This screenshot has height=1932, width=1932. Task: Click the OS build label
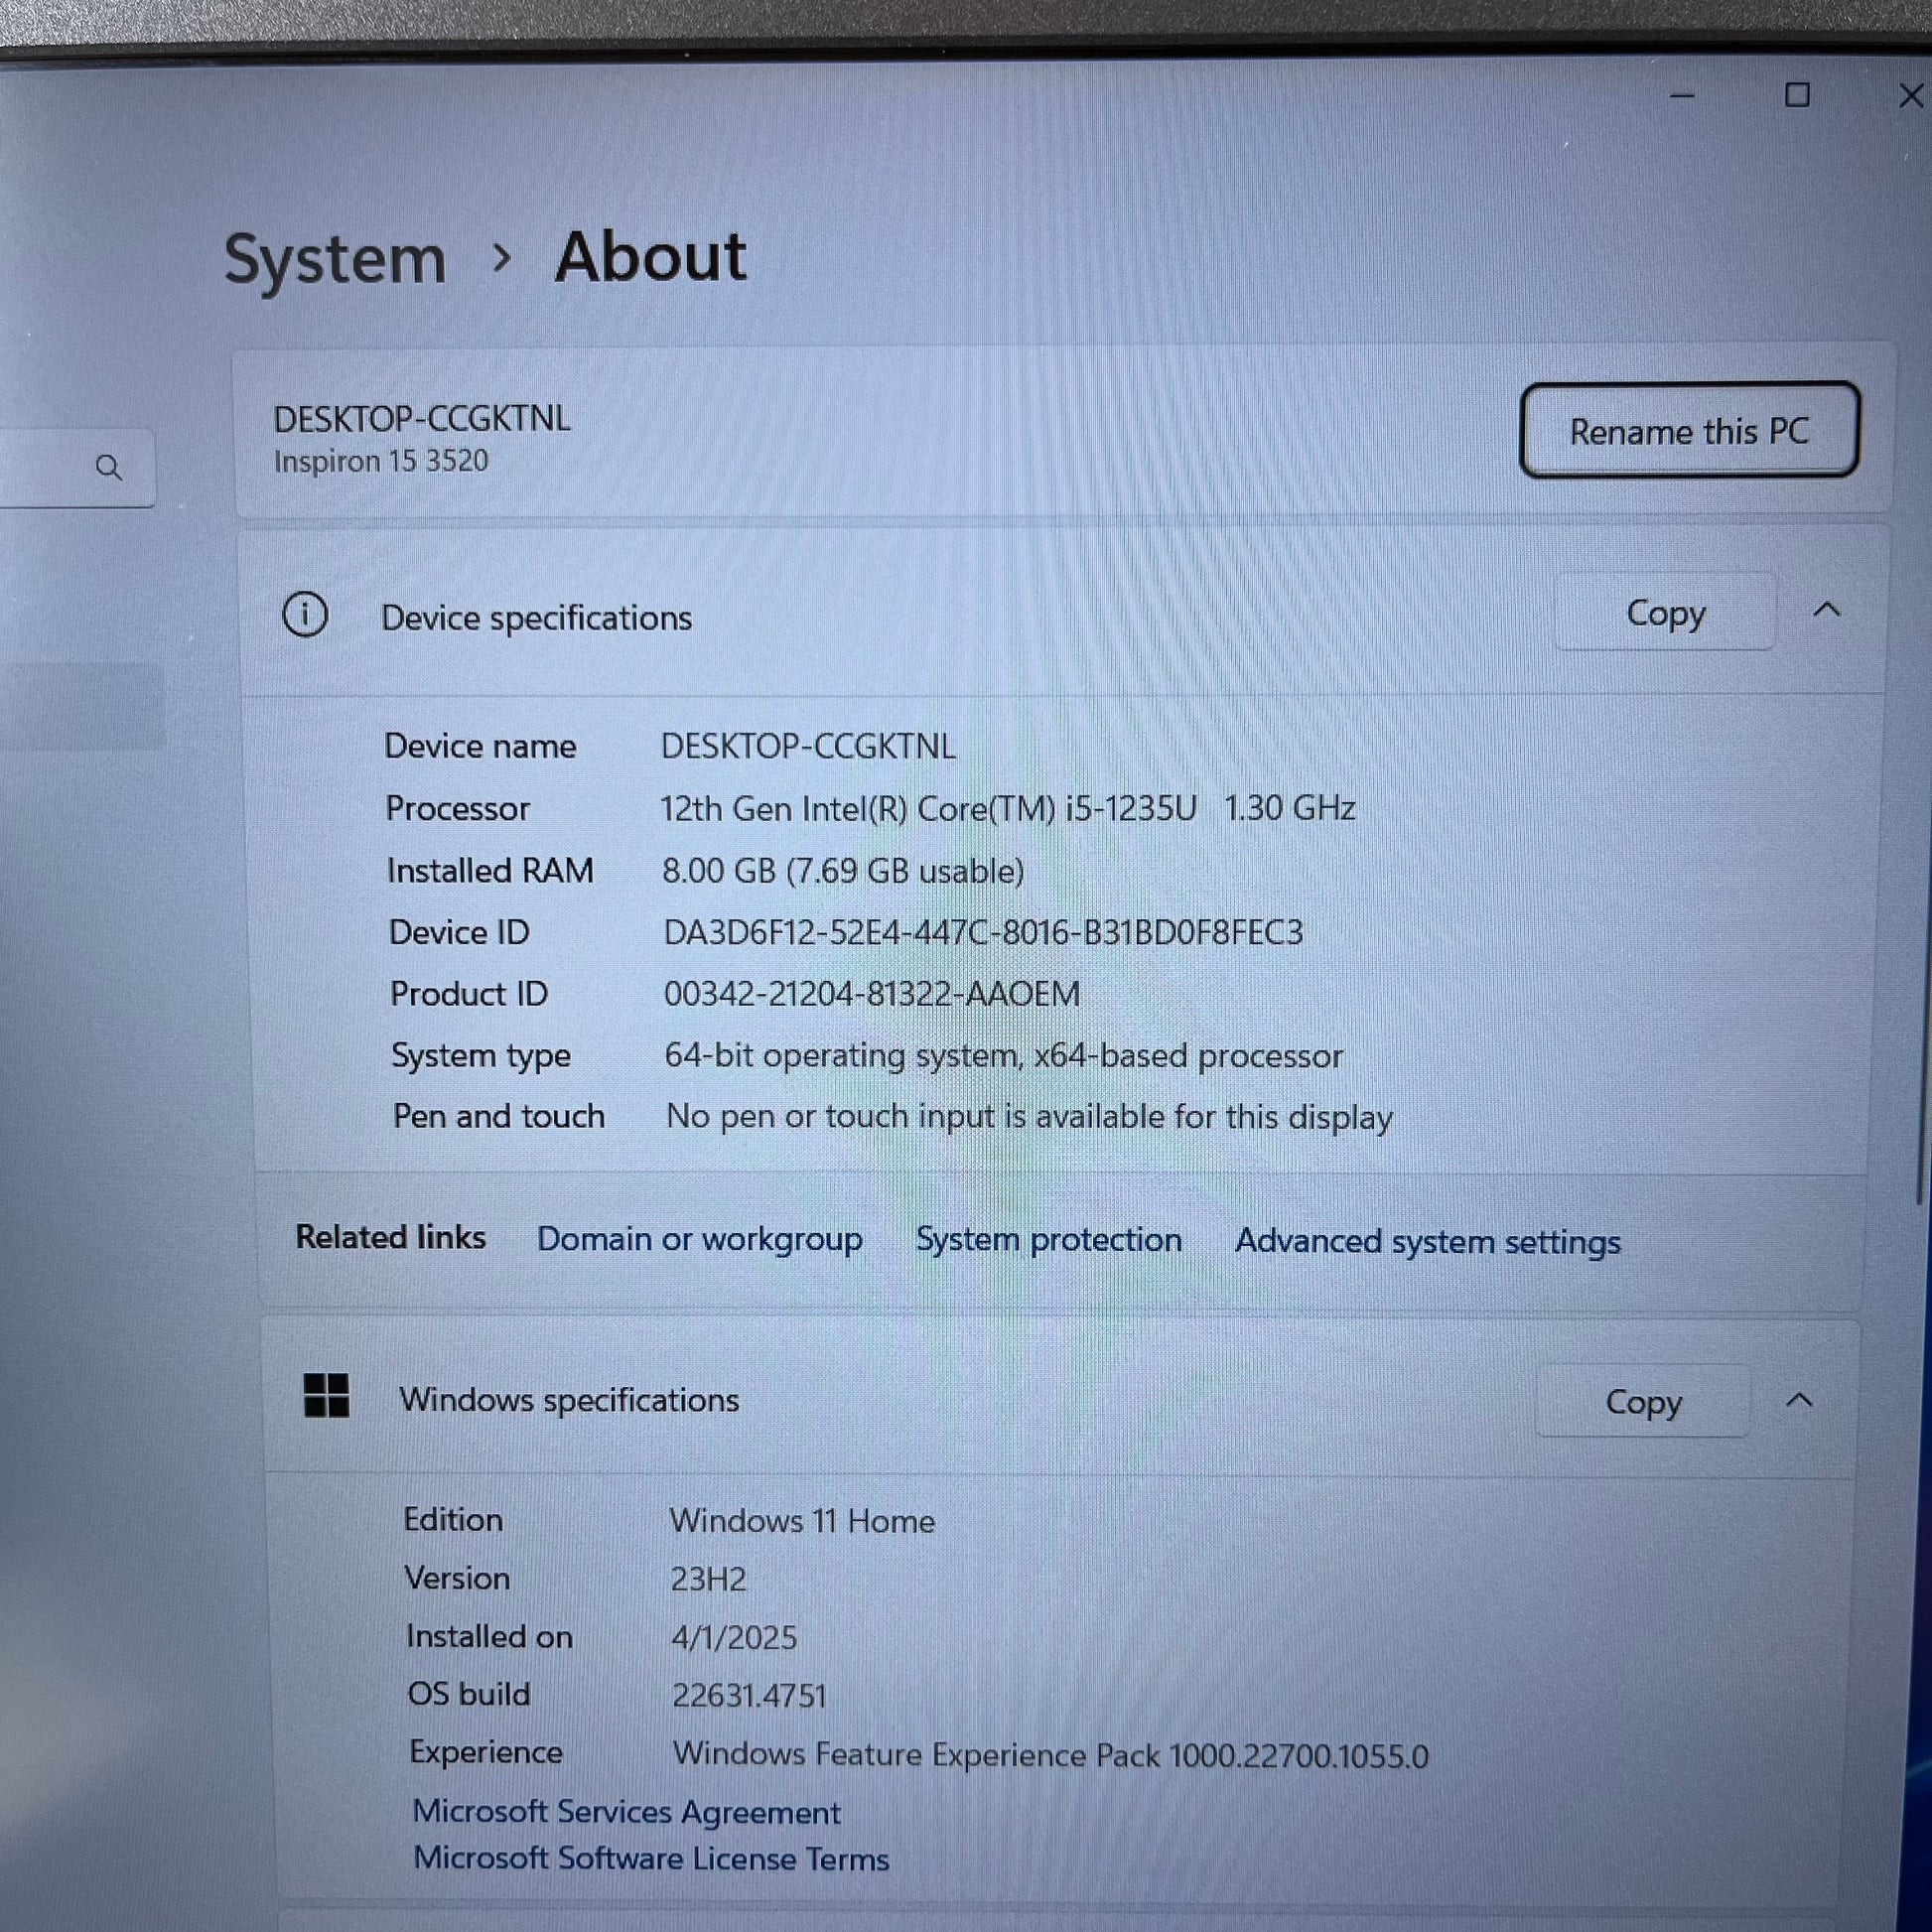tap(468, 1694)
